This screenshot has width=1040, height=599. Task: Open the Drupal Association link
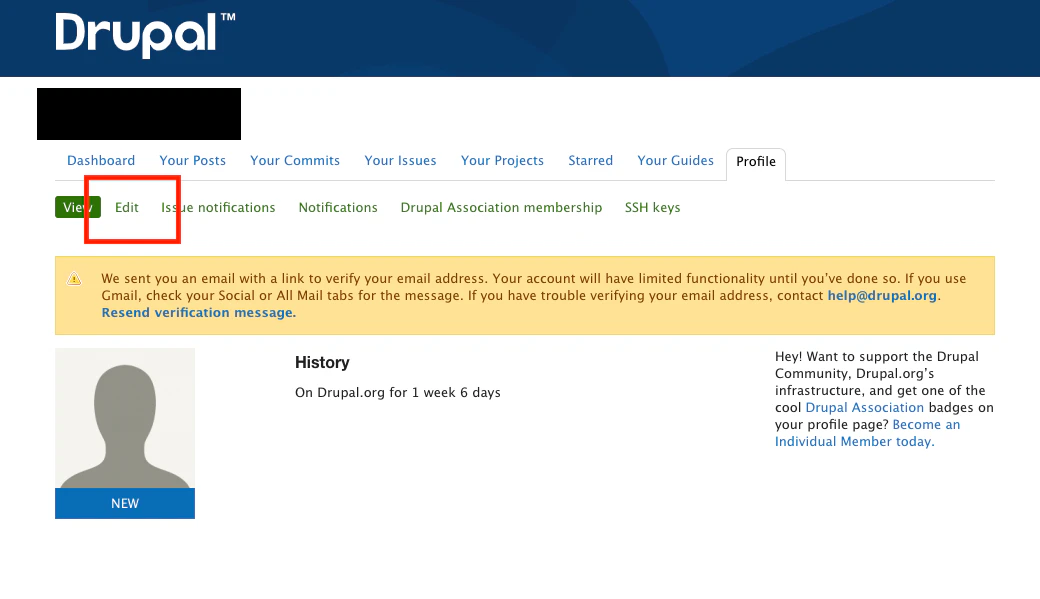pos(864,407)
